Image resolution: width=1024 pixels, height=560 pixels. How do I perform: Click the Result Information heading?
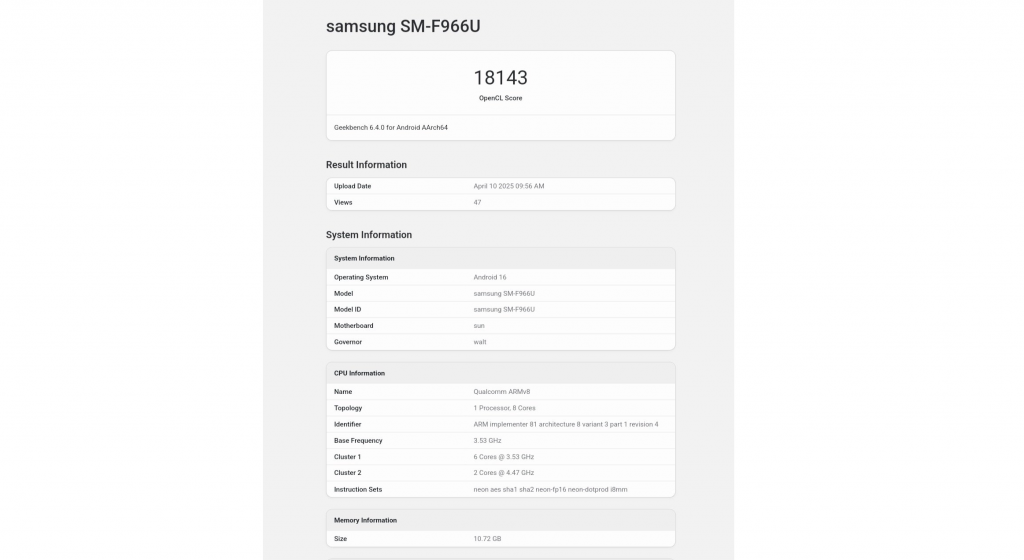(366, 165)
